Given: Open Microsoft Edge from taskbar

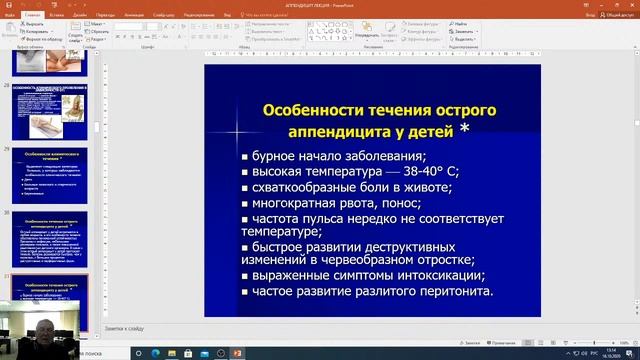Looking at the screenshot, I should (x=156, y=353).
